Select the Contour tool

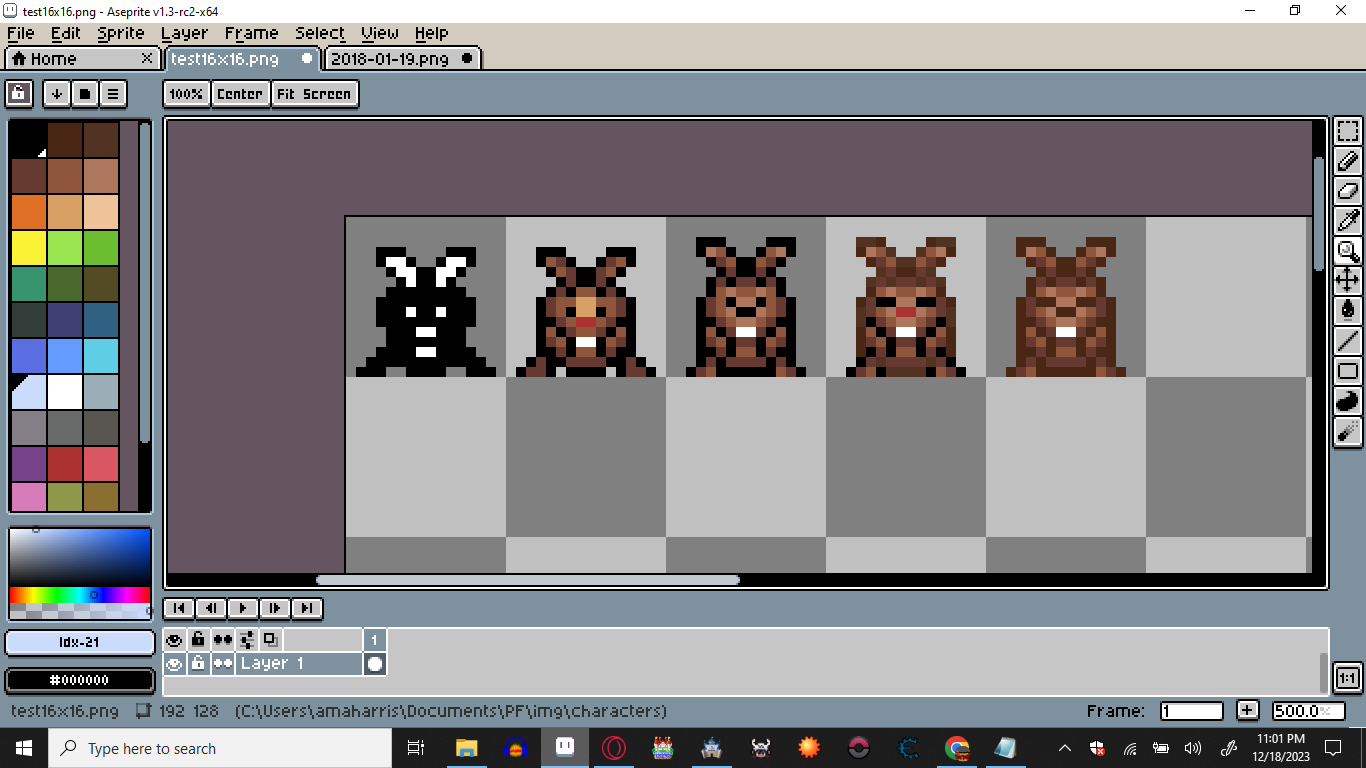click(x=1347, y=401)
